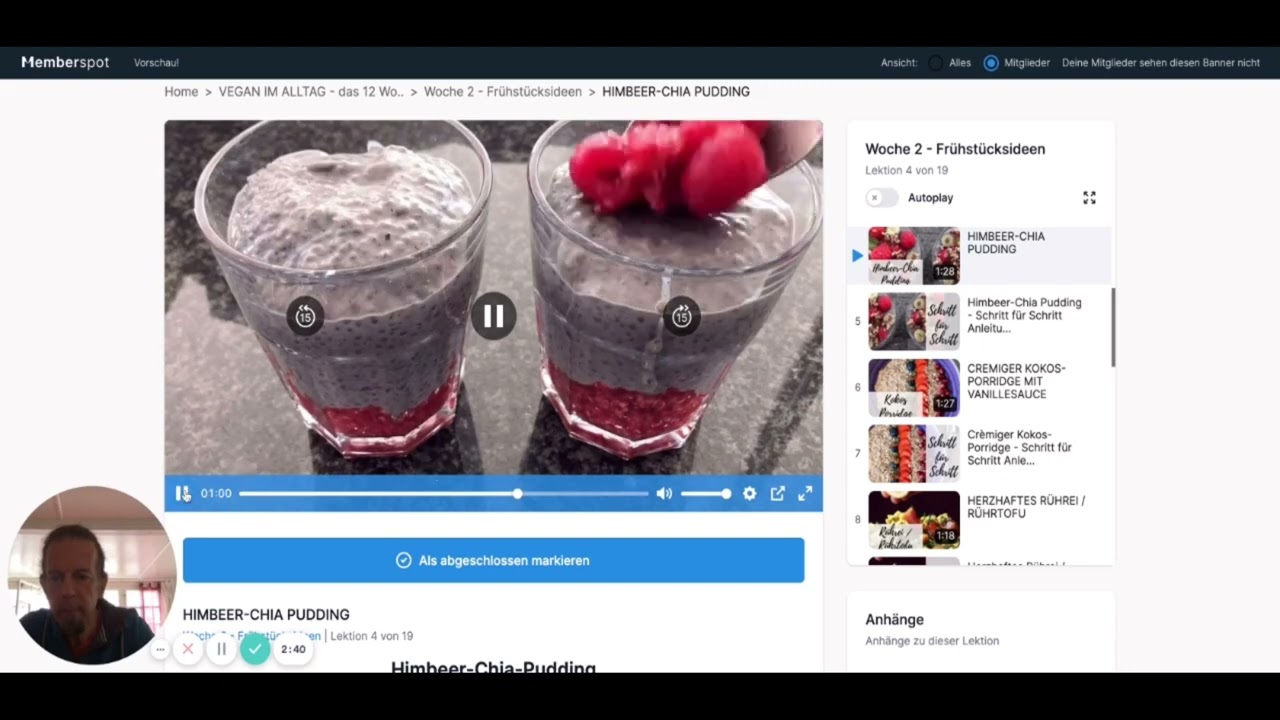The height and width of the screenshot is (720, 1280).
Task: Open video settings gear
Action: pos(749,493)
